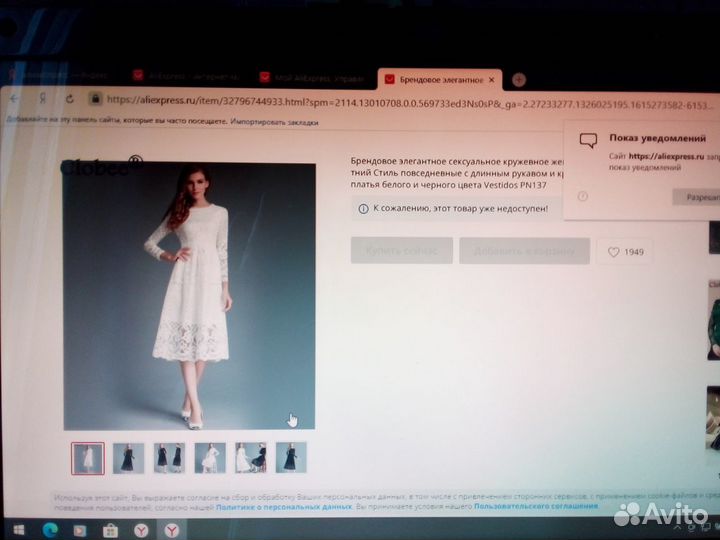Screen dimensions: 720x540
Task: Click the info icon in unavailable notice
Action: (362, 208)
